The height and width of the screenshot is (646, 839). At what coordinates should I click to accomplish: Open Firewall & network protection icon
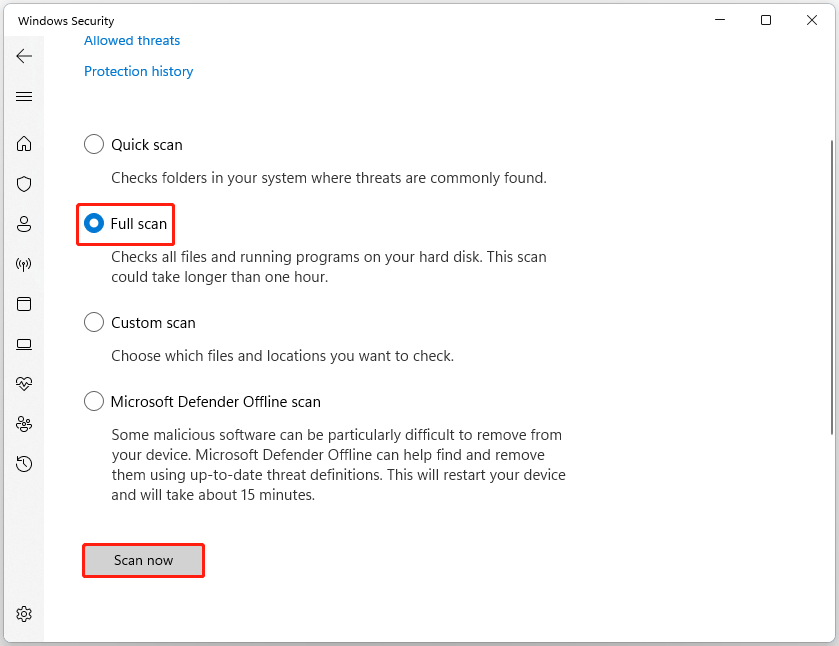[x=24, y=264]
